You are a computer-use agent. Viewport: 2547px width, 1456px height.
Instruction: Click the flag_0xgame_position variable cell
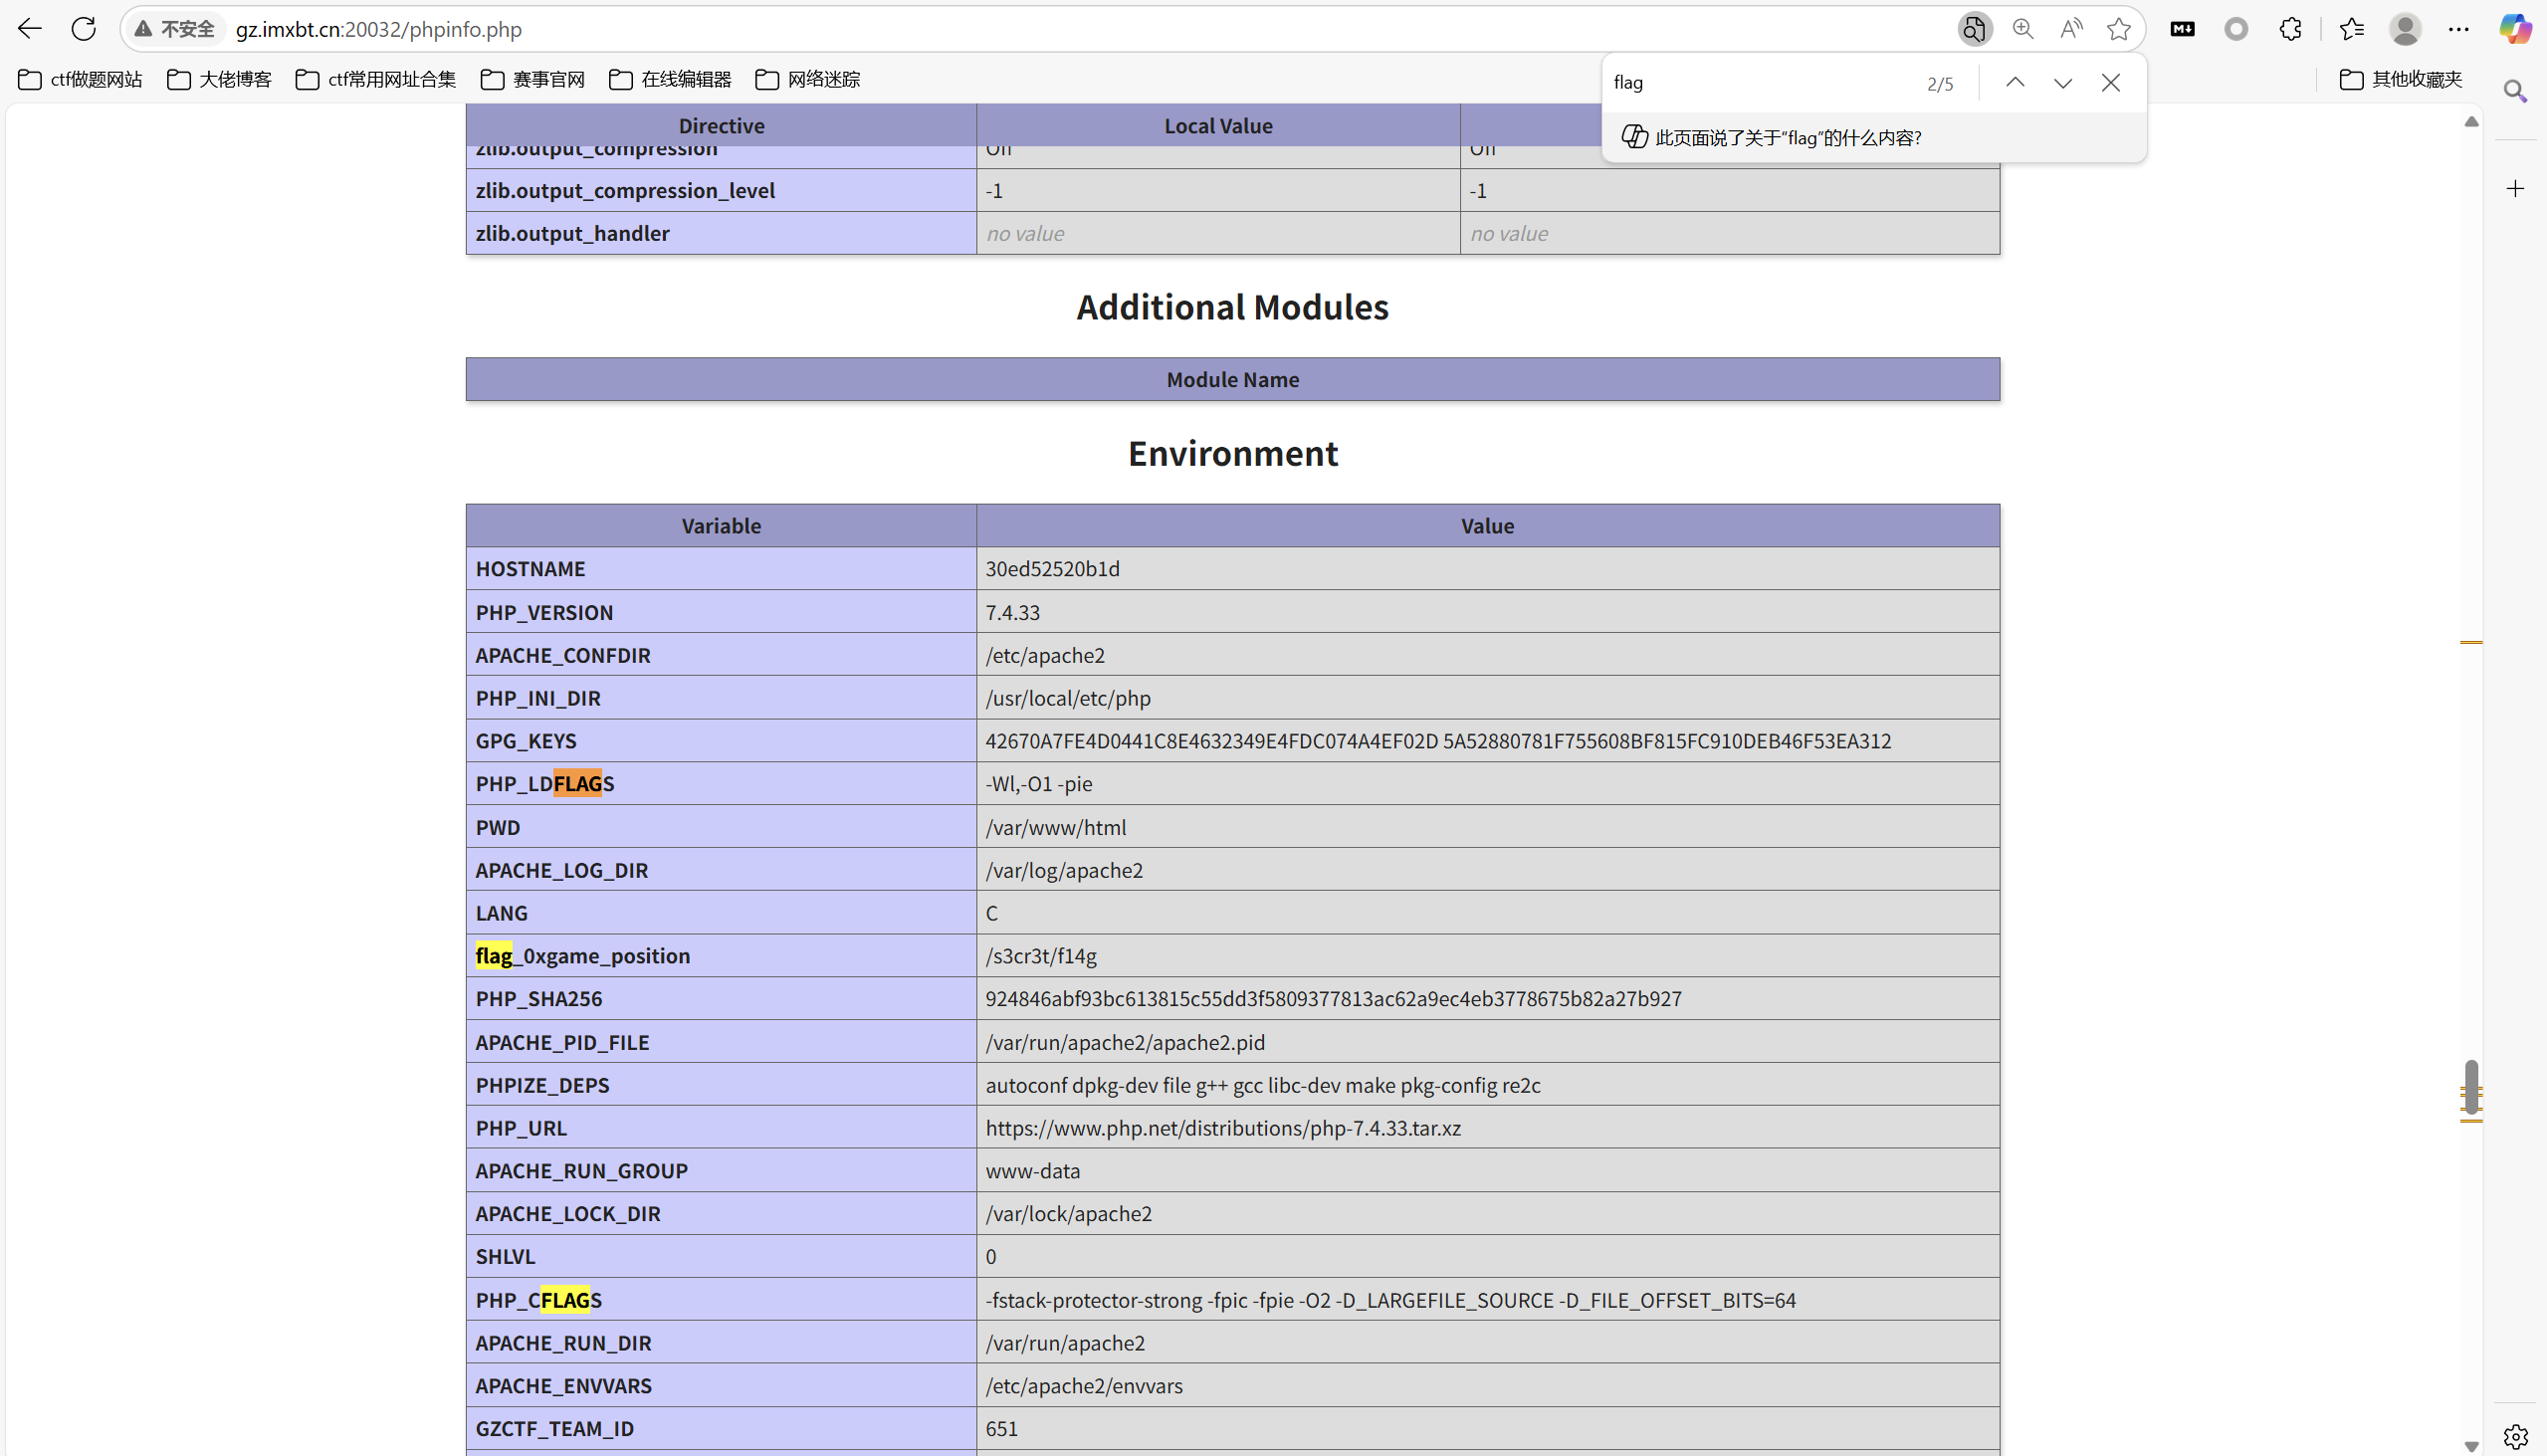(x=721, y=955)
